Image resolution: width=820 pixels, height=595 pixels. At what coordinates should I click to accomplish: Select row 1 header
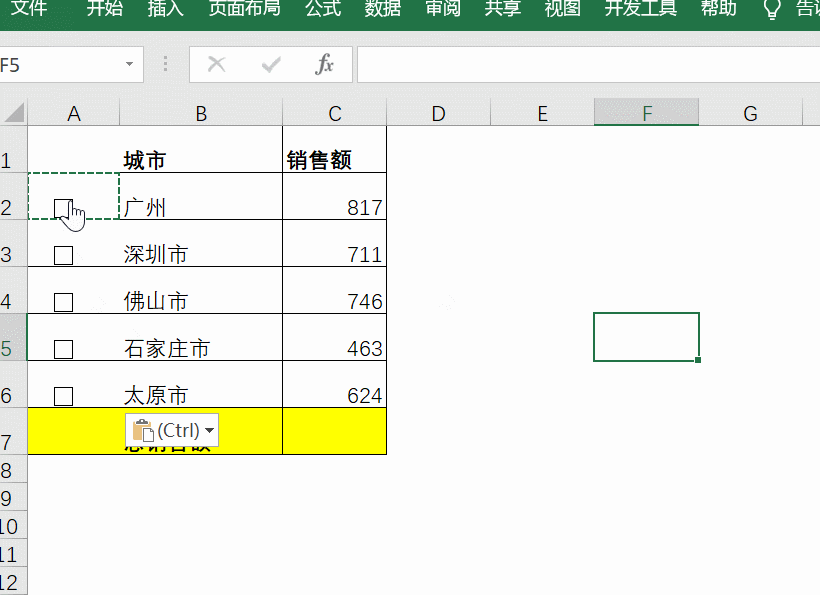(x=13, y=150)
